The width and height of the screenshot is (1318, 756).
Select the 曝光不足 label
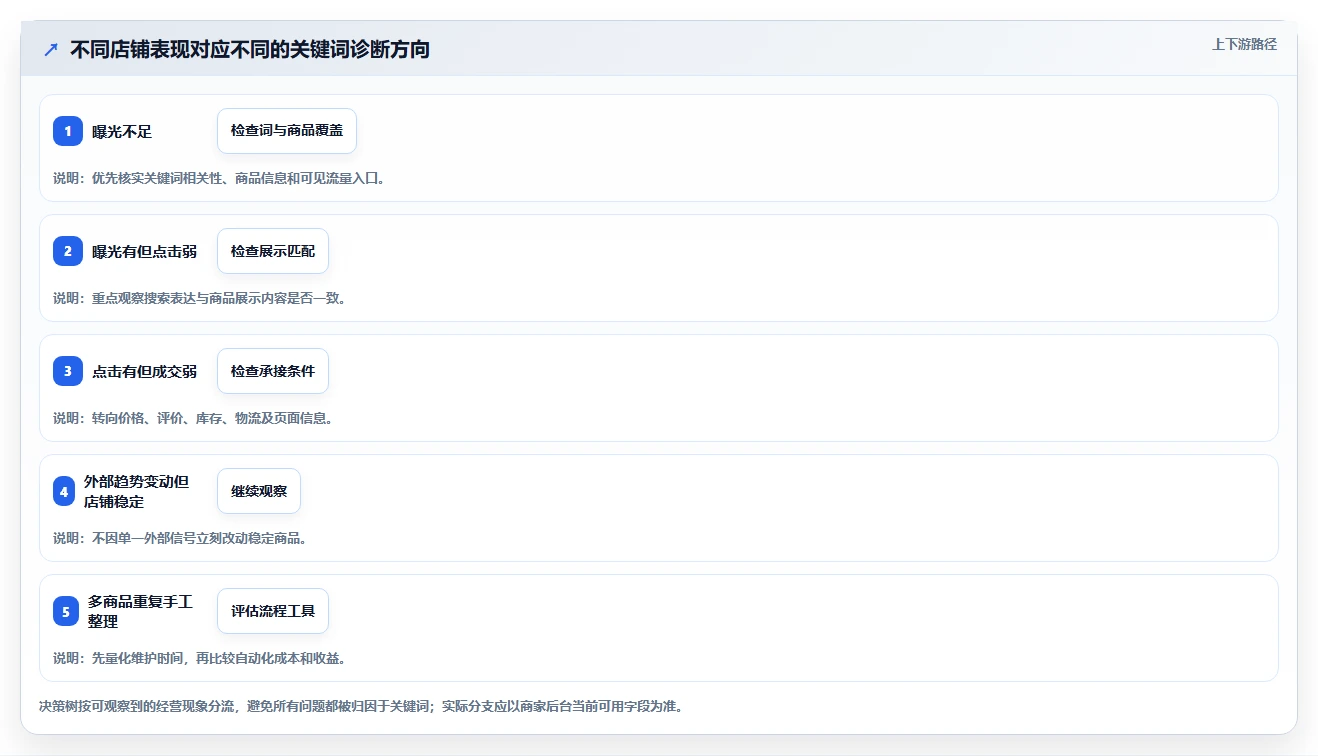click(x=122, y=131)
